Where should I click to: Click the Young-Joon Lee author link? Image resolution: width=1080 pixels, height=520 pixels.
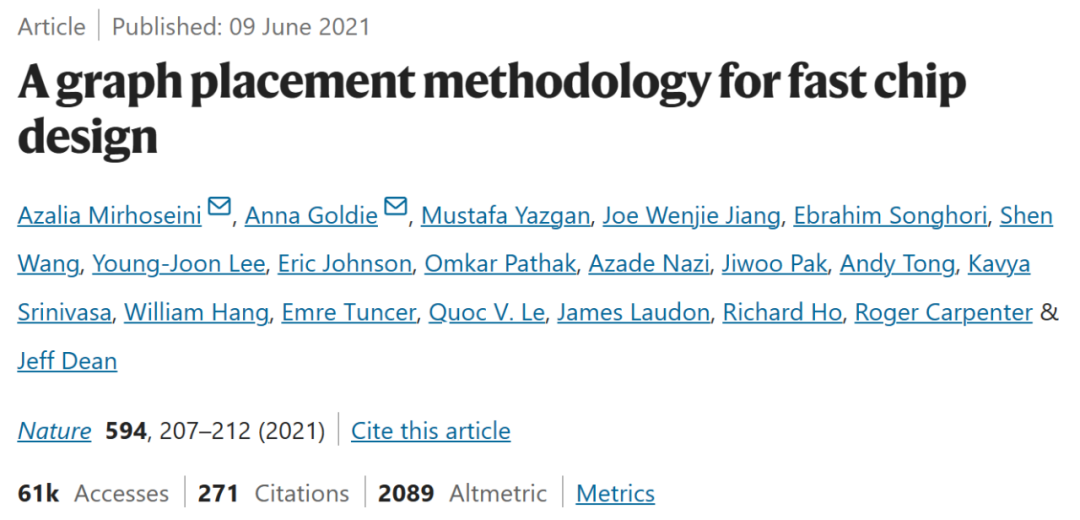178,264
